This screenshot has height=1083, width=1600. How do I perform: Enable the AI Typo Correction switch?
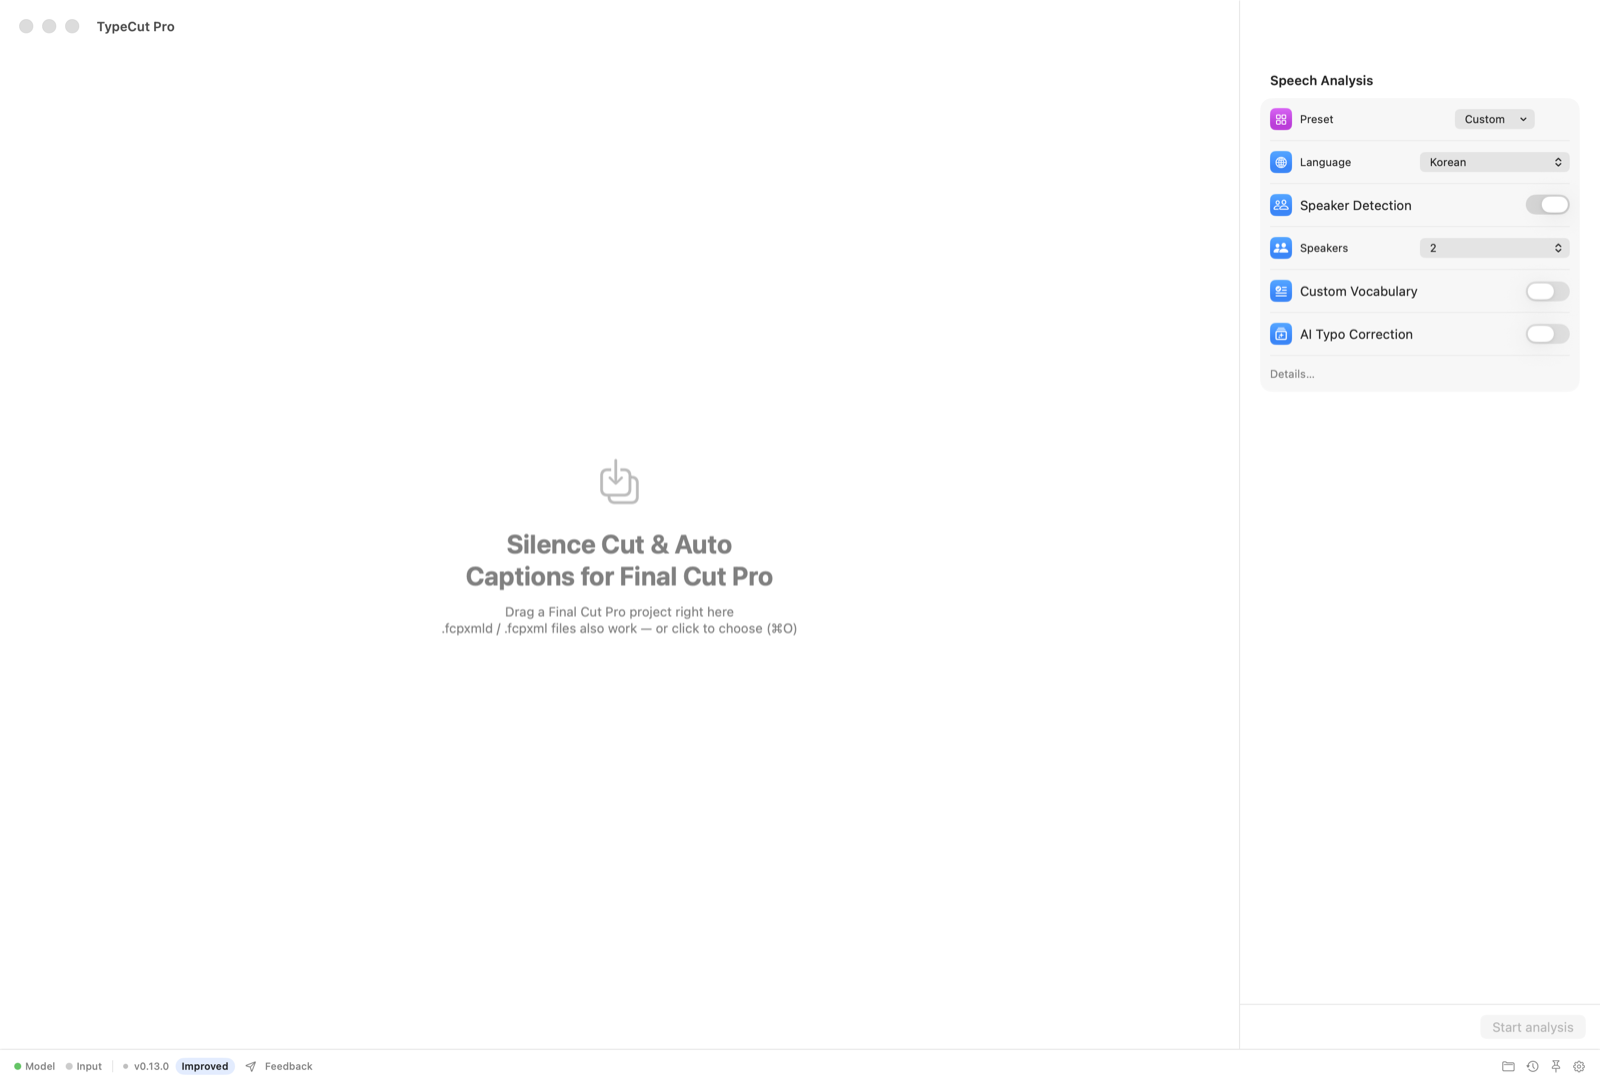pos(1547,334)
